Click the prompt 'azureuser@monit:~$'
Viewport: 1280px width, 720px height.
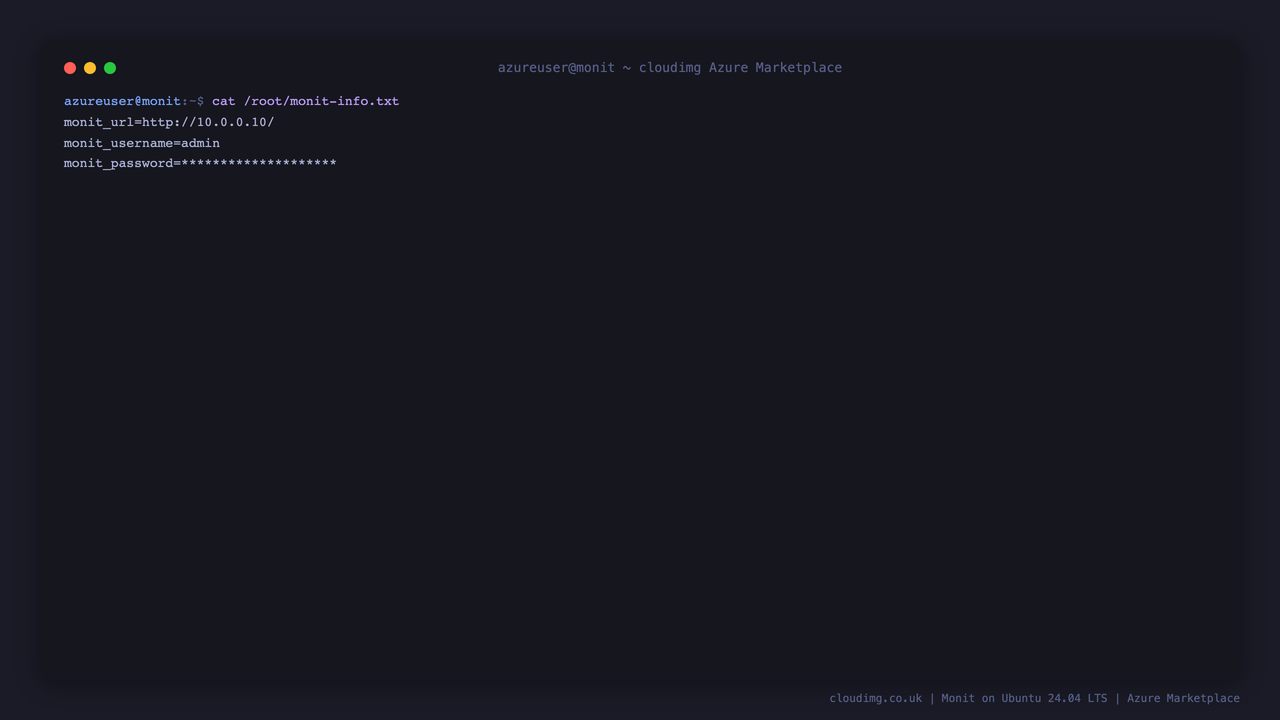[134, 101]
